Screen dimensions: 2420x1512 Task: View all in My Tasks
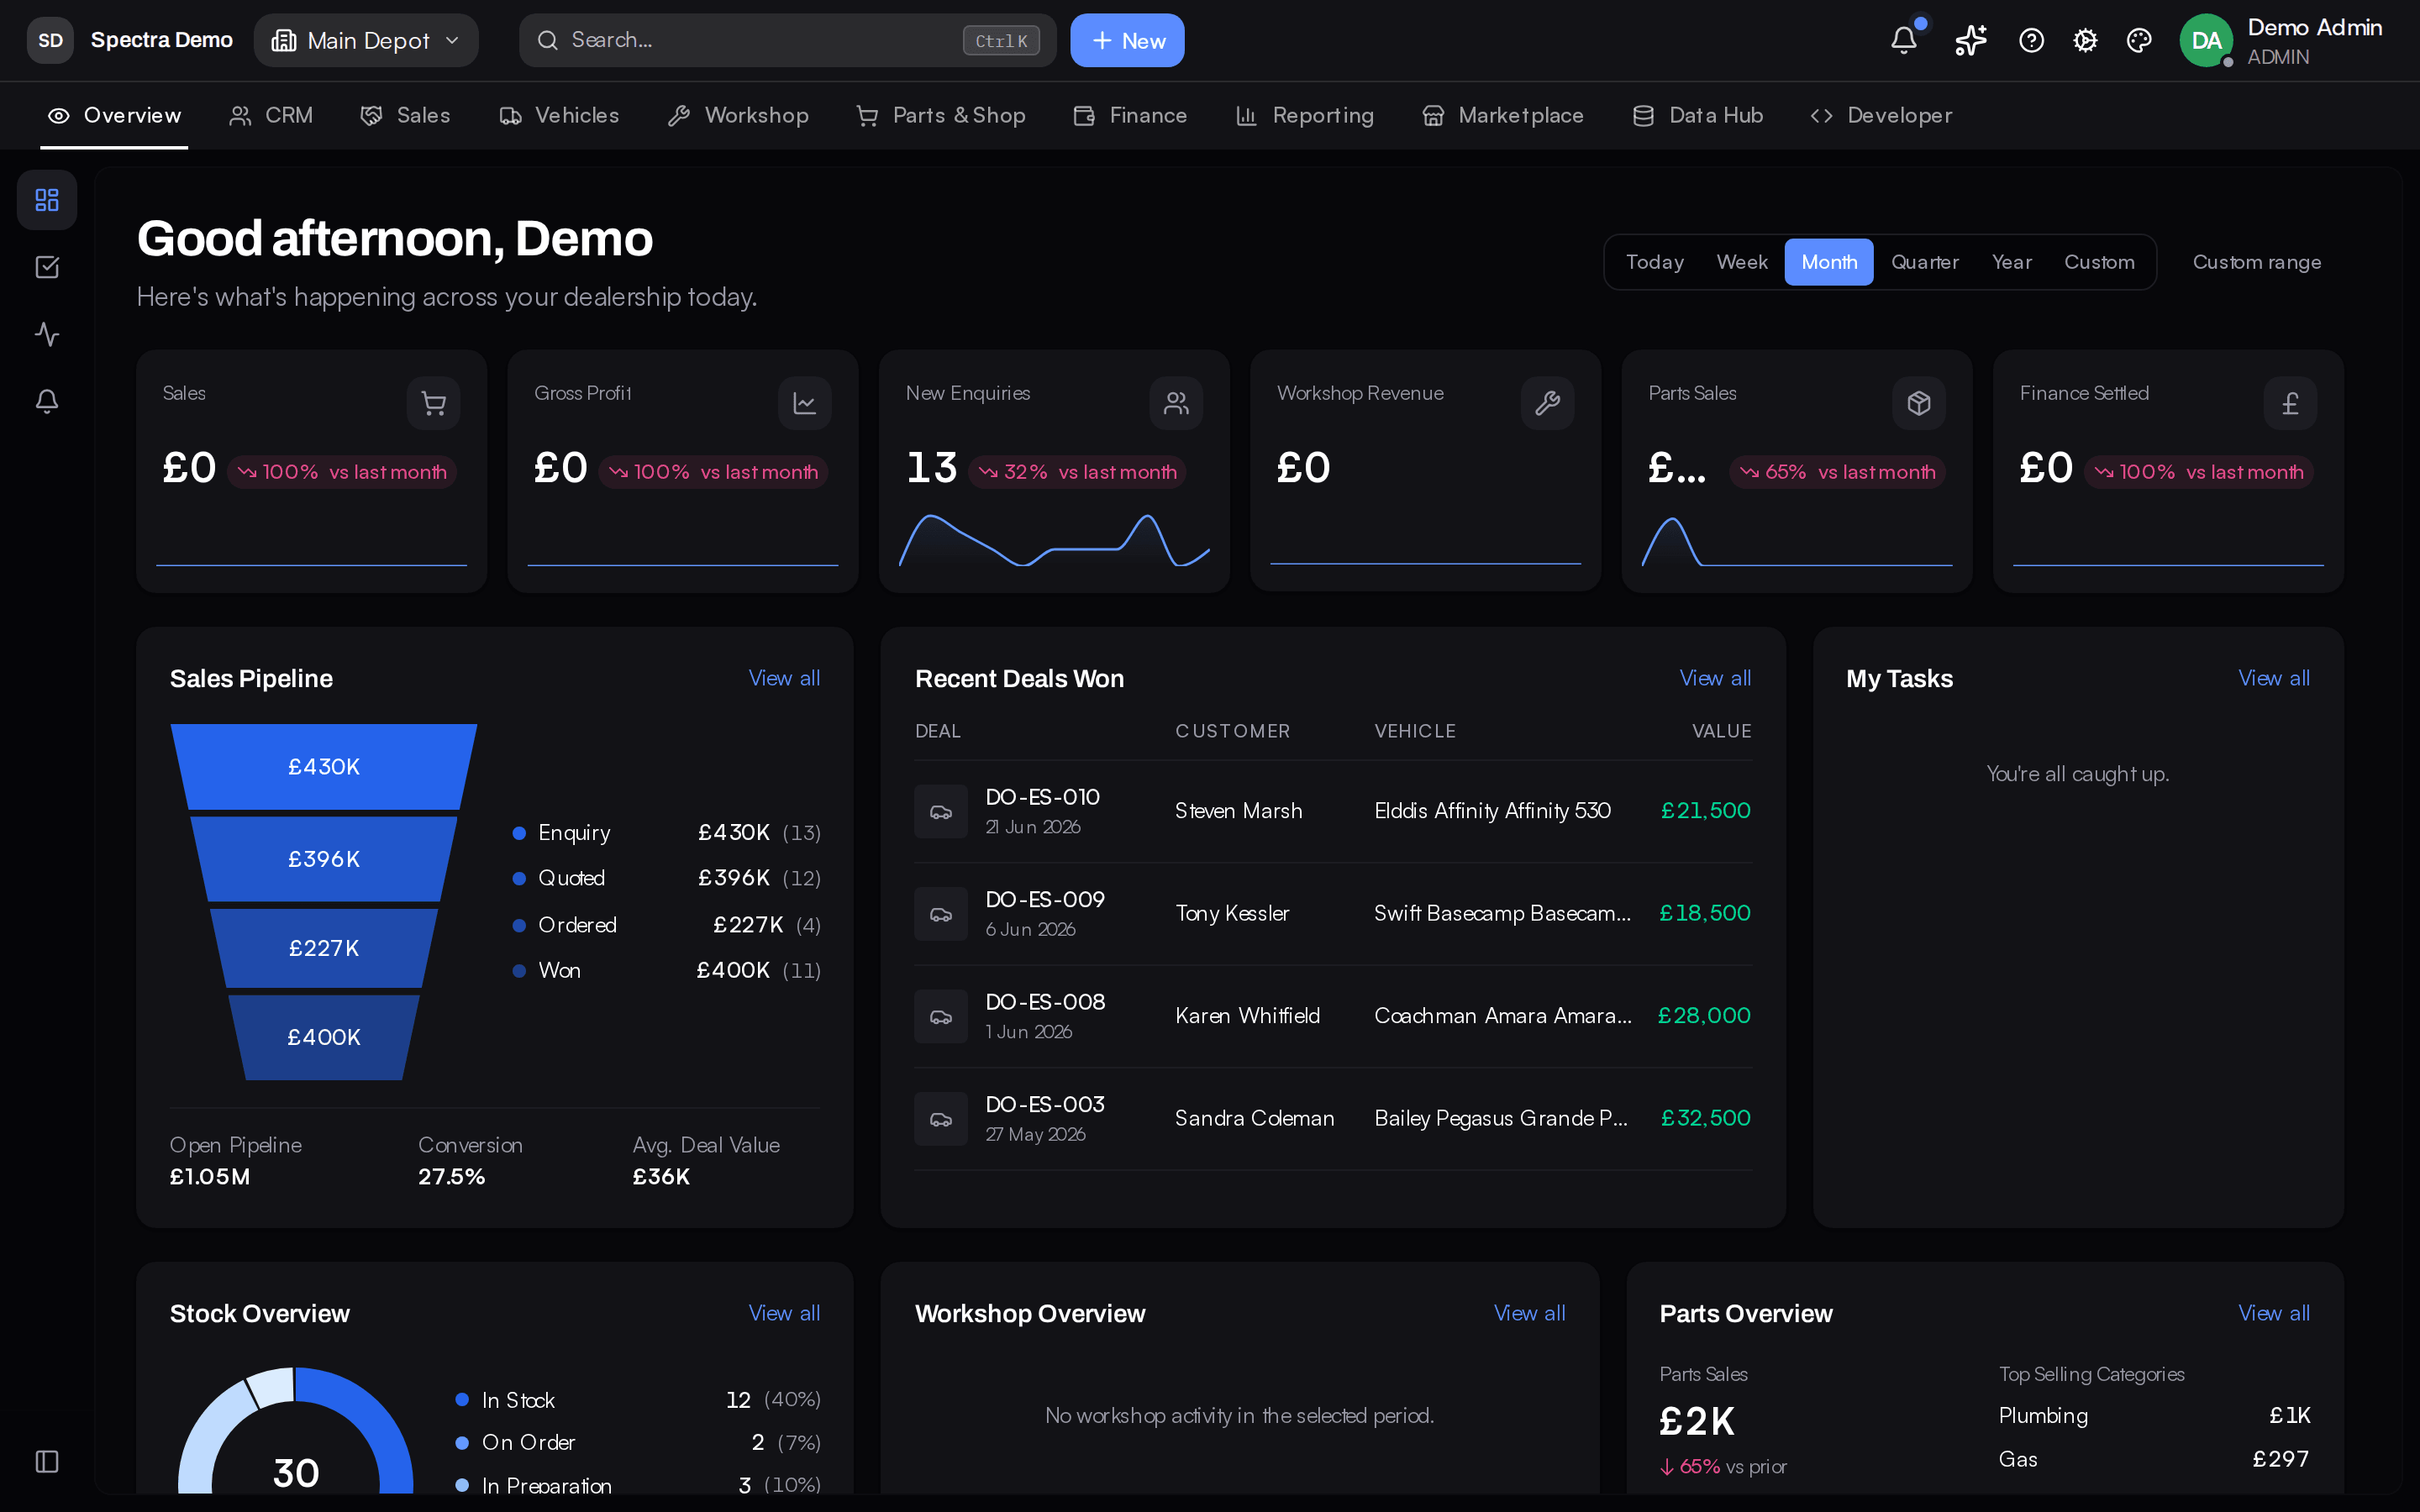(x=2274, y=678)
